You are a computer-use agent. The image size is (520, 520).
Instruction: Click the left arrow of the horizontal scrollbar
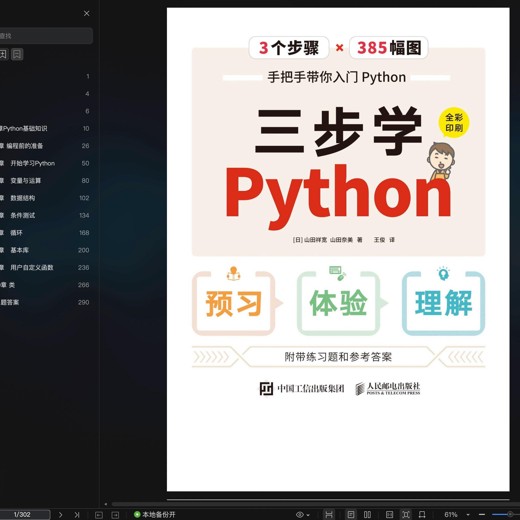tap(106, 504)
